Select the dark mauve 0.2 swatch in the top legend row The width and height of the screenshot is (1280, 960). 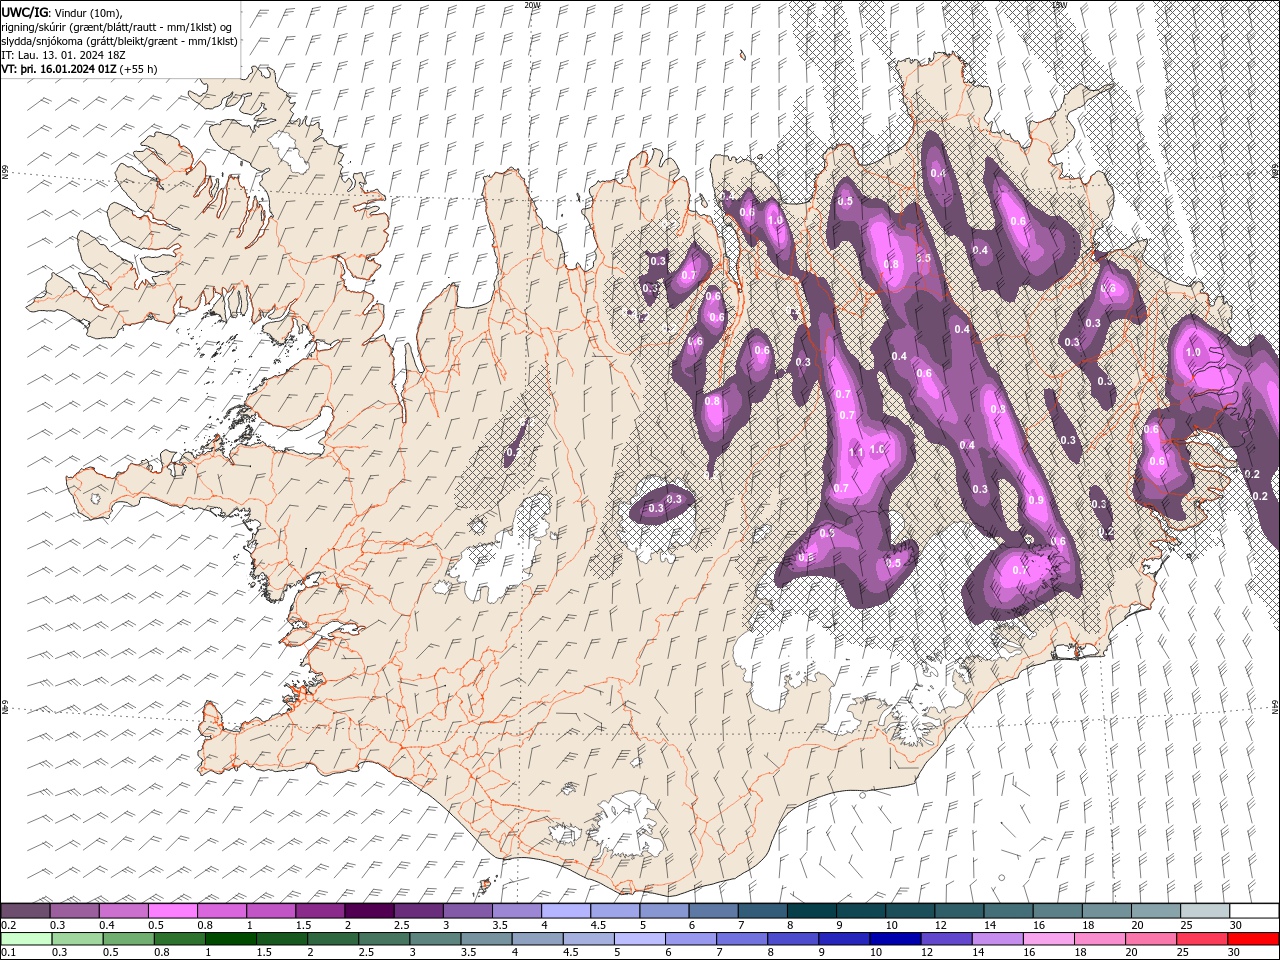(26, 911)
